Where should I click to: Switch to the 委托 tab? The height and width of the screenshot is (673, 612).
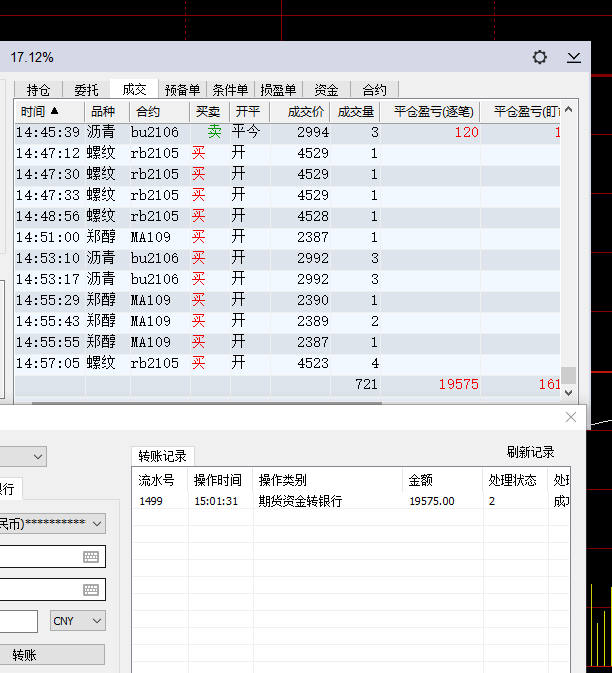click(x=86, y=90)
